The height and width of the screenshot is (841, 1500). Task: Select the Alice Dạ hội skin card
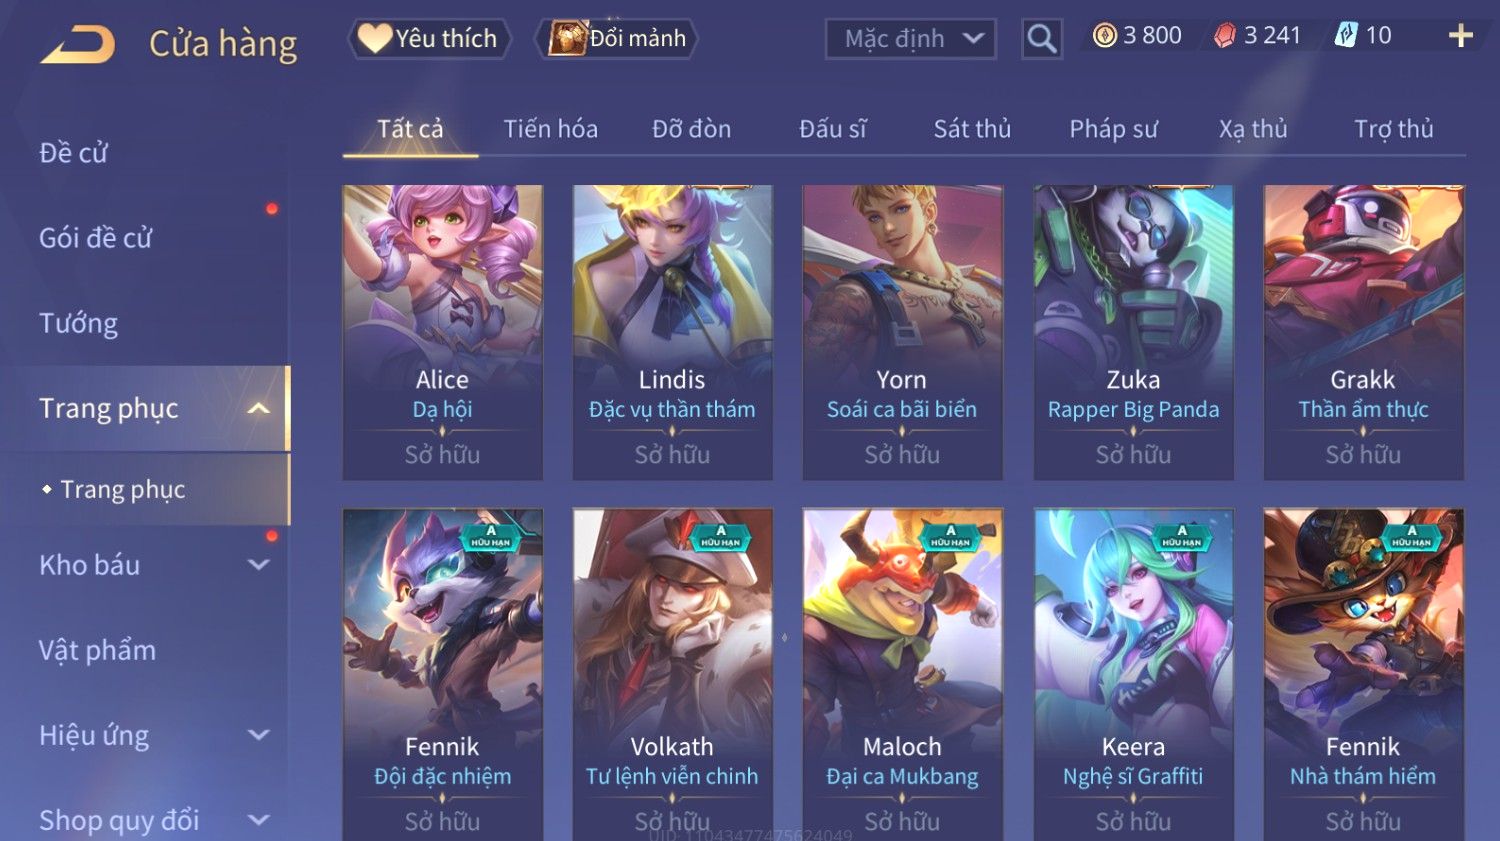tap(442, 332)
